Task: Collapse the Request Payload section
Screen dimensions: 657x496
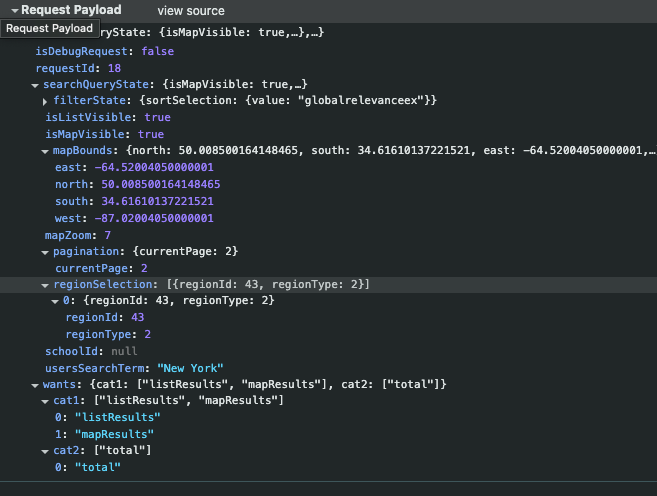Action: pos(15,10)
